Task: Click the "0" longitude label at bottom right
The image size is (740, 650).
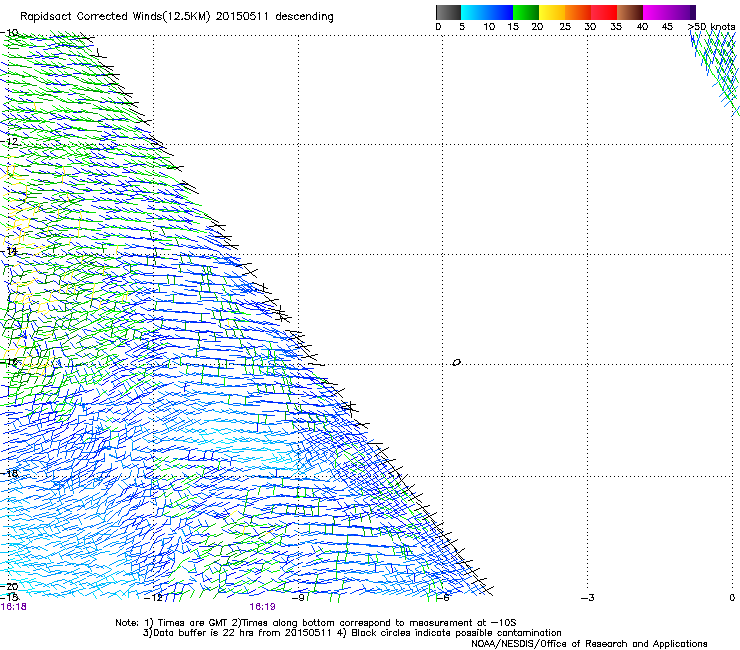Action: pos(732,598)
